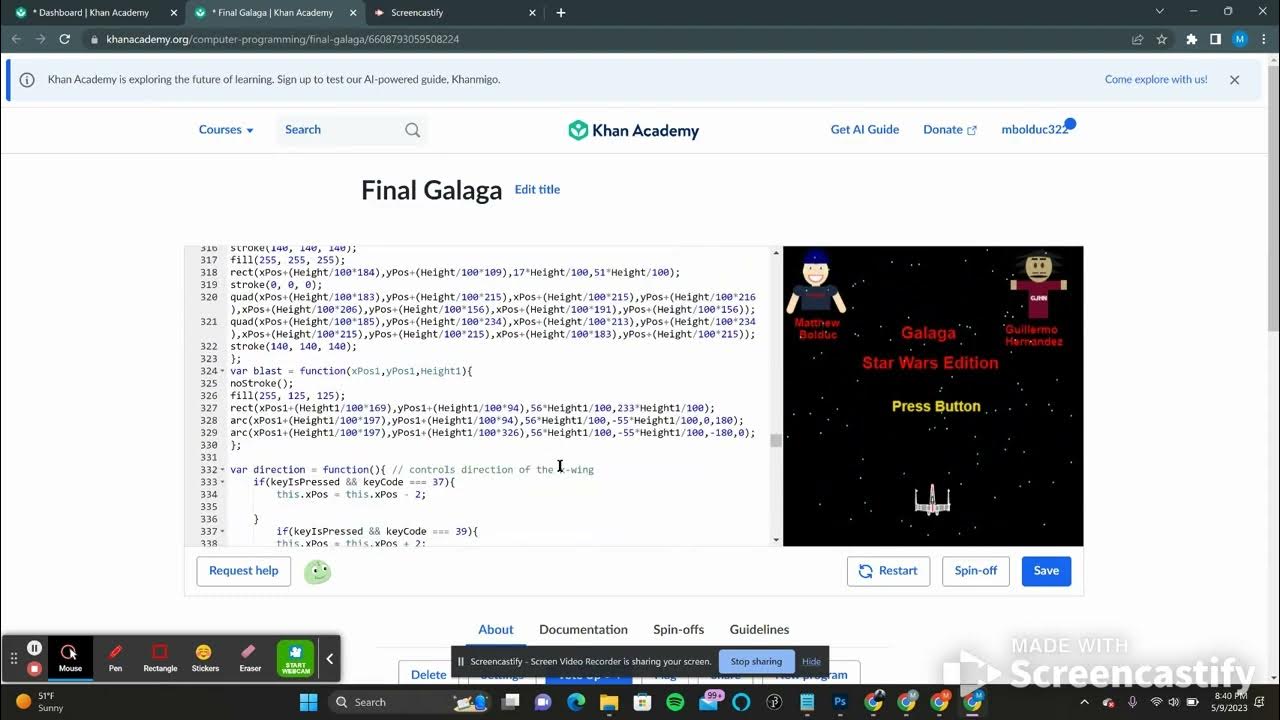Open the Chrome profile avatar
Screen dimensions: 1280x720
pyautogui.click(x=1240, y=39)
